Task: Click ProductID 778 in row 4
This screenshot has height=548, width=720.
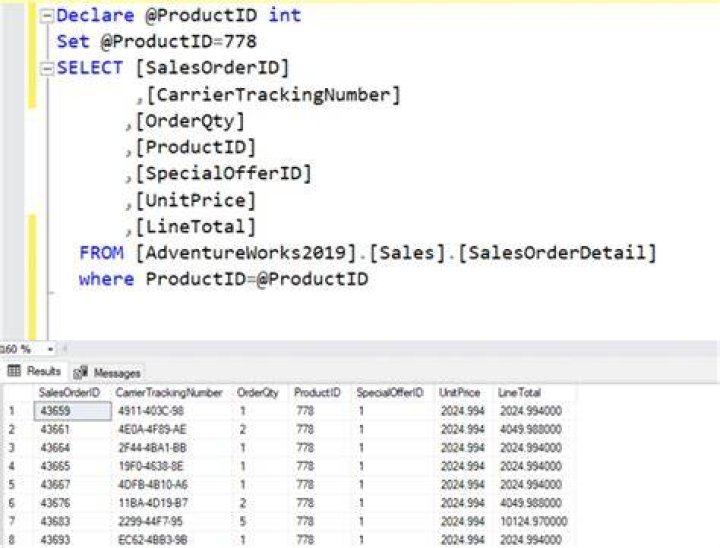Action: point(305,466)
